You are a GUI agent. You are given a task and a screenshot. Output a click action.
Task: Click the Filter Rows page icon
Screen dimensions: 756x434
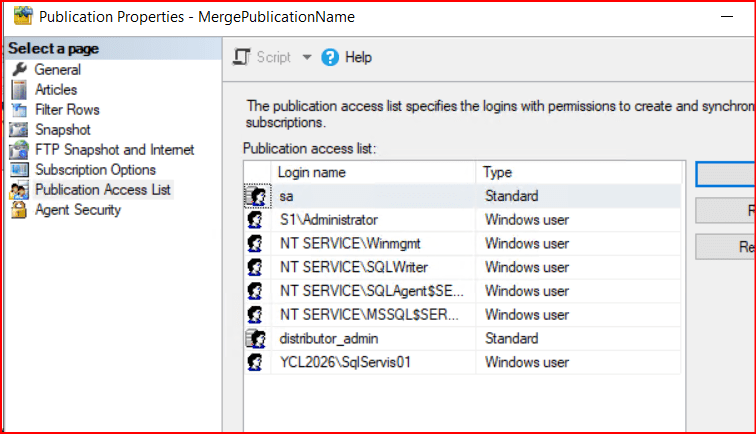(18, 110)
